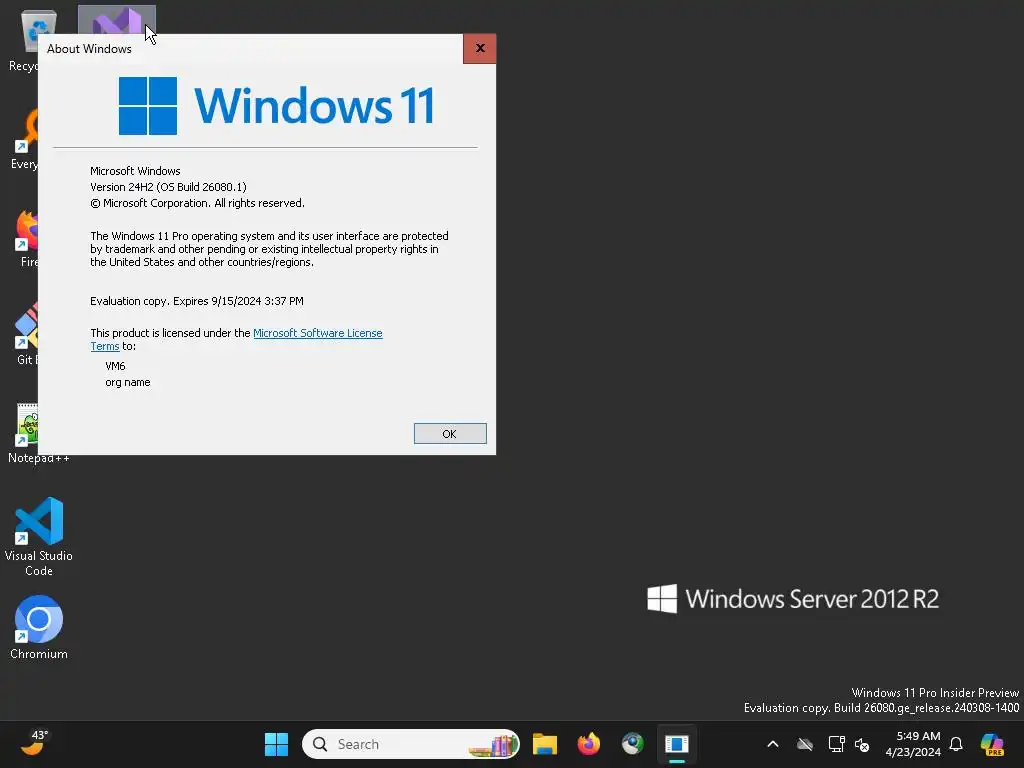Click the 'org name' text
Viewport: 1024px width, 768px height.
tap(127, 382)
